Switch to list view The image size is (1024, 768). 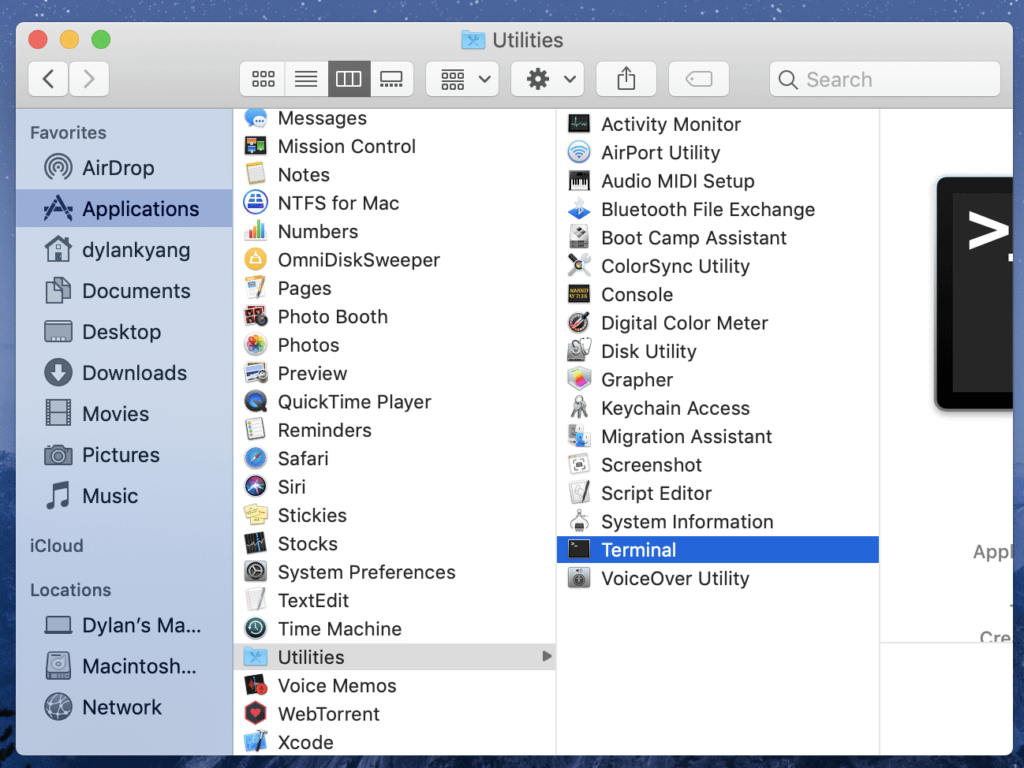(x=306, y=79)
